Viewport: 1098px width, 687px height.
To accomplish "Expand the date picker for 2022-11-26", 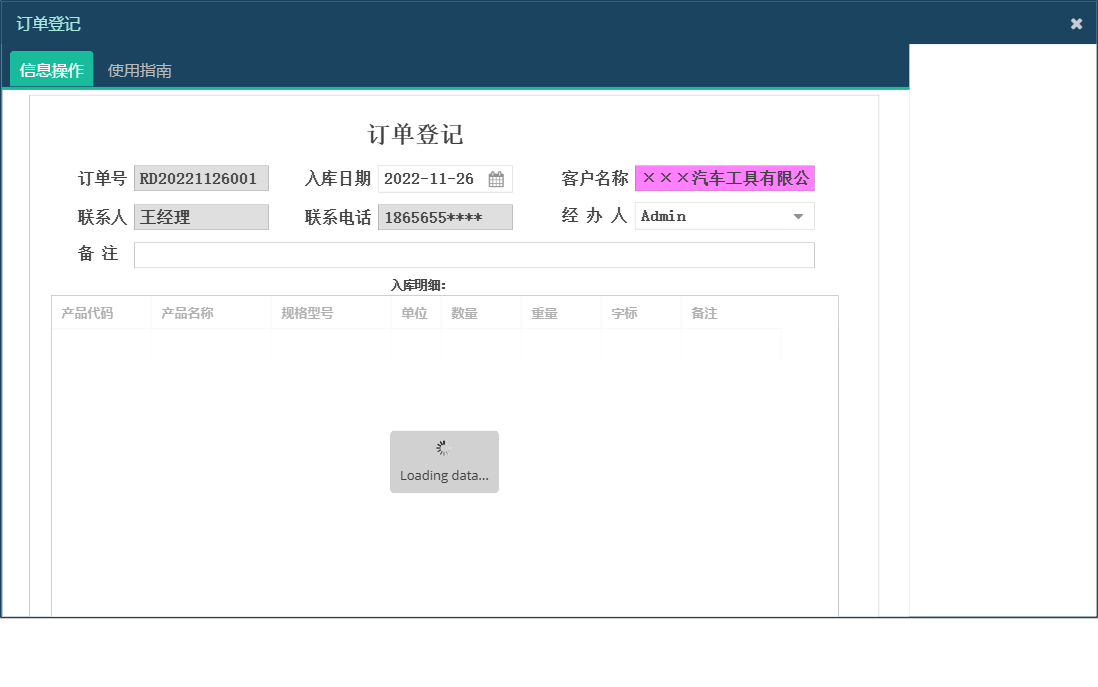I will (x=498, y=178).
